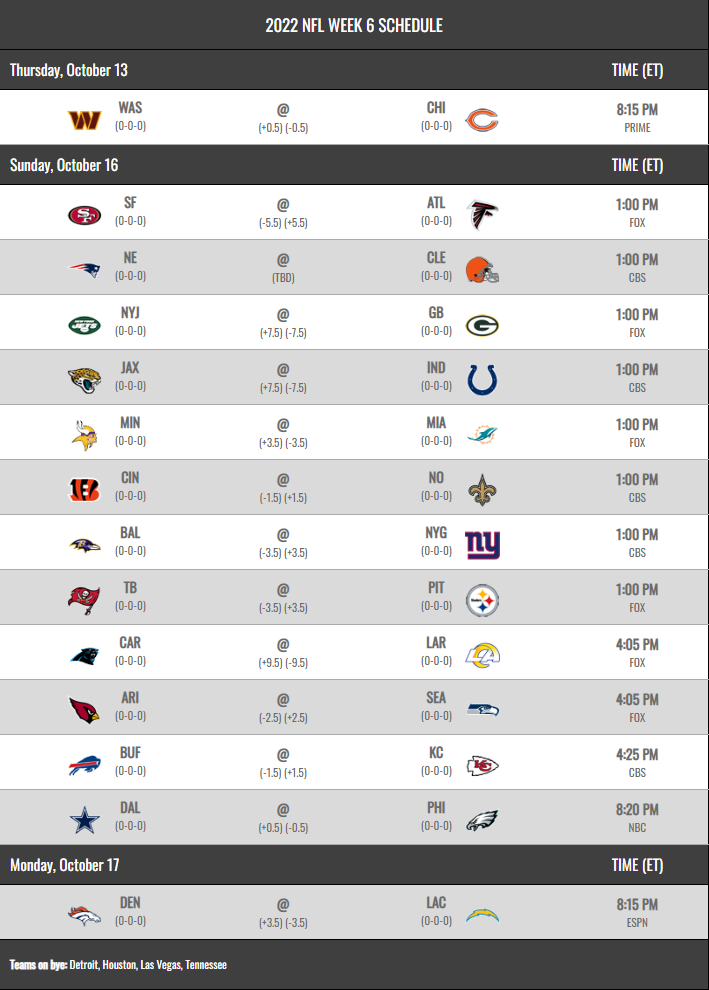The width and height of the screenshot is (709, 990).
Task: Select the DEN team abbreviation
Action: point(130,903)
